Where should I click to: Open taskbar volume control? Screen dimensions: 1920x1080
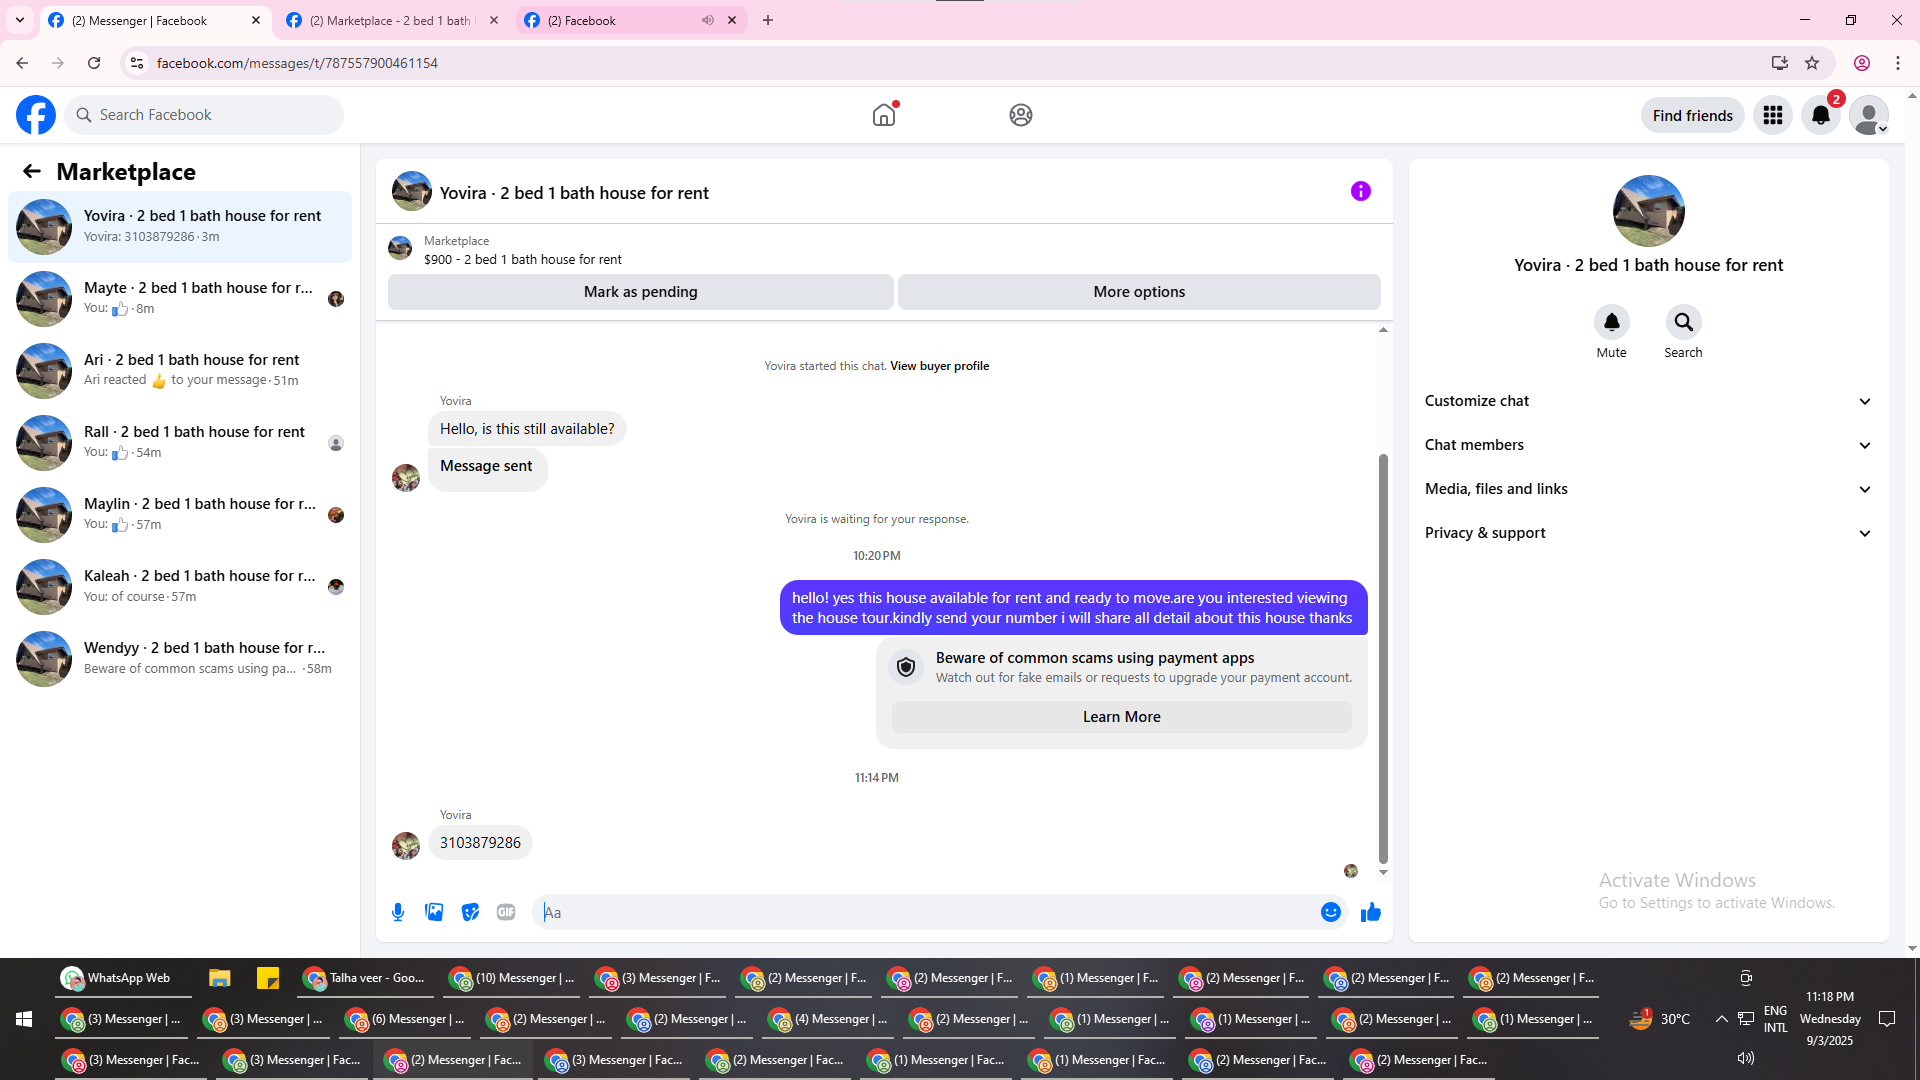pos(1746,1058)
